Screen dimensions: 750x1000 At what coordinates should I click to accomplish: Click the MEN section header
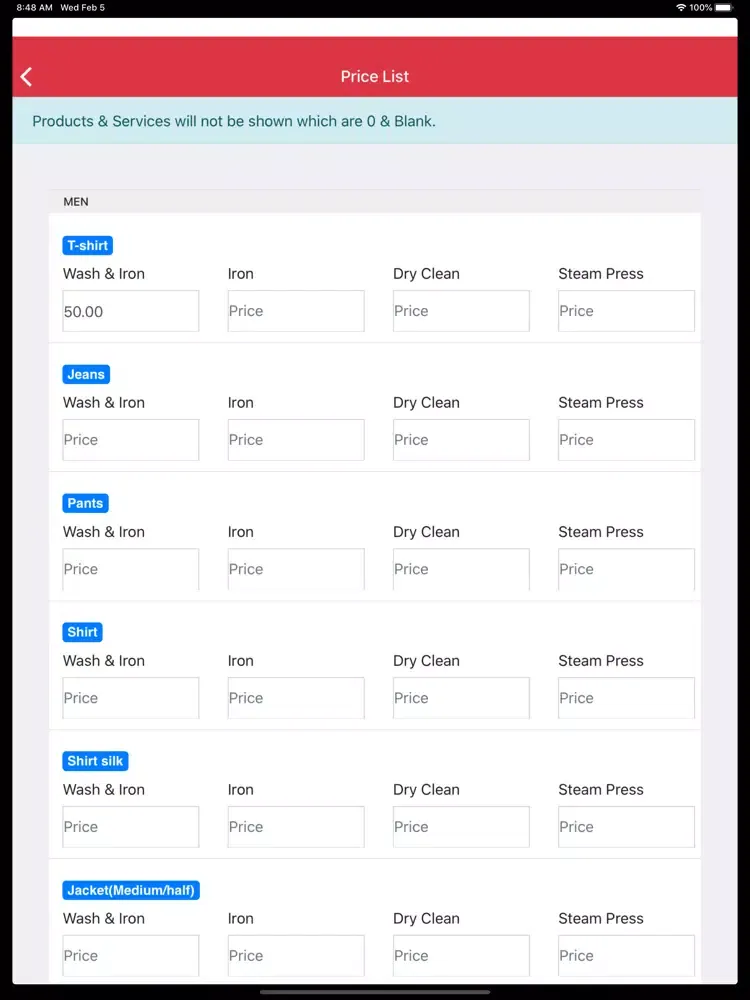click(x=76, y=202)
